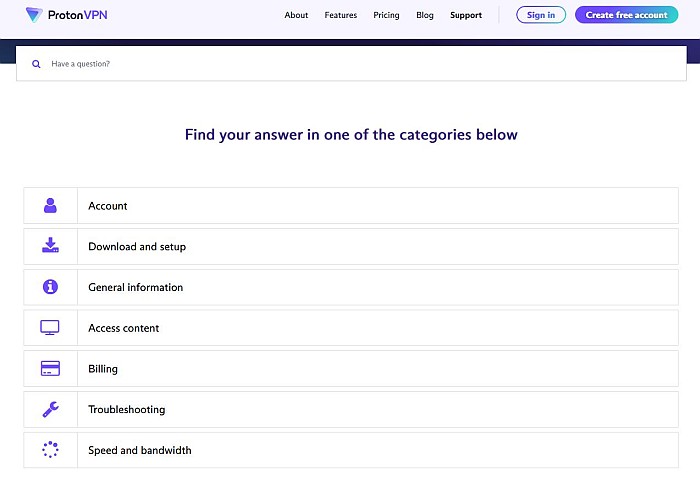
Task: Open the Speed and bandwidth category
Action: (x=351, y=450)
